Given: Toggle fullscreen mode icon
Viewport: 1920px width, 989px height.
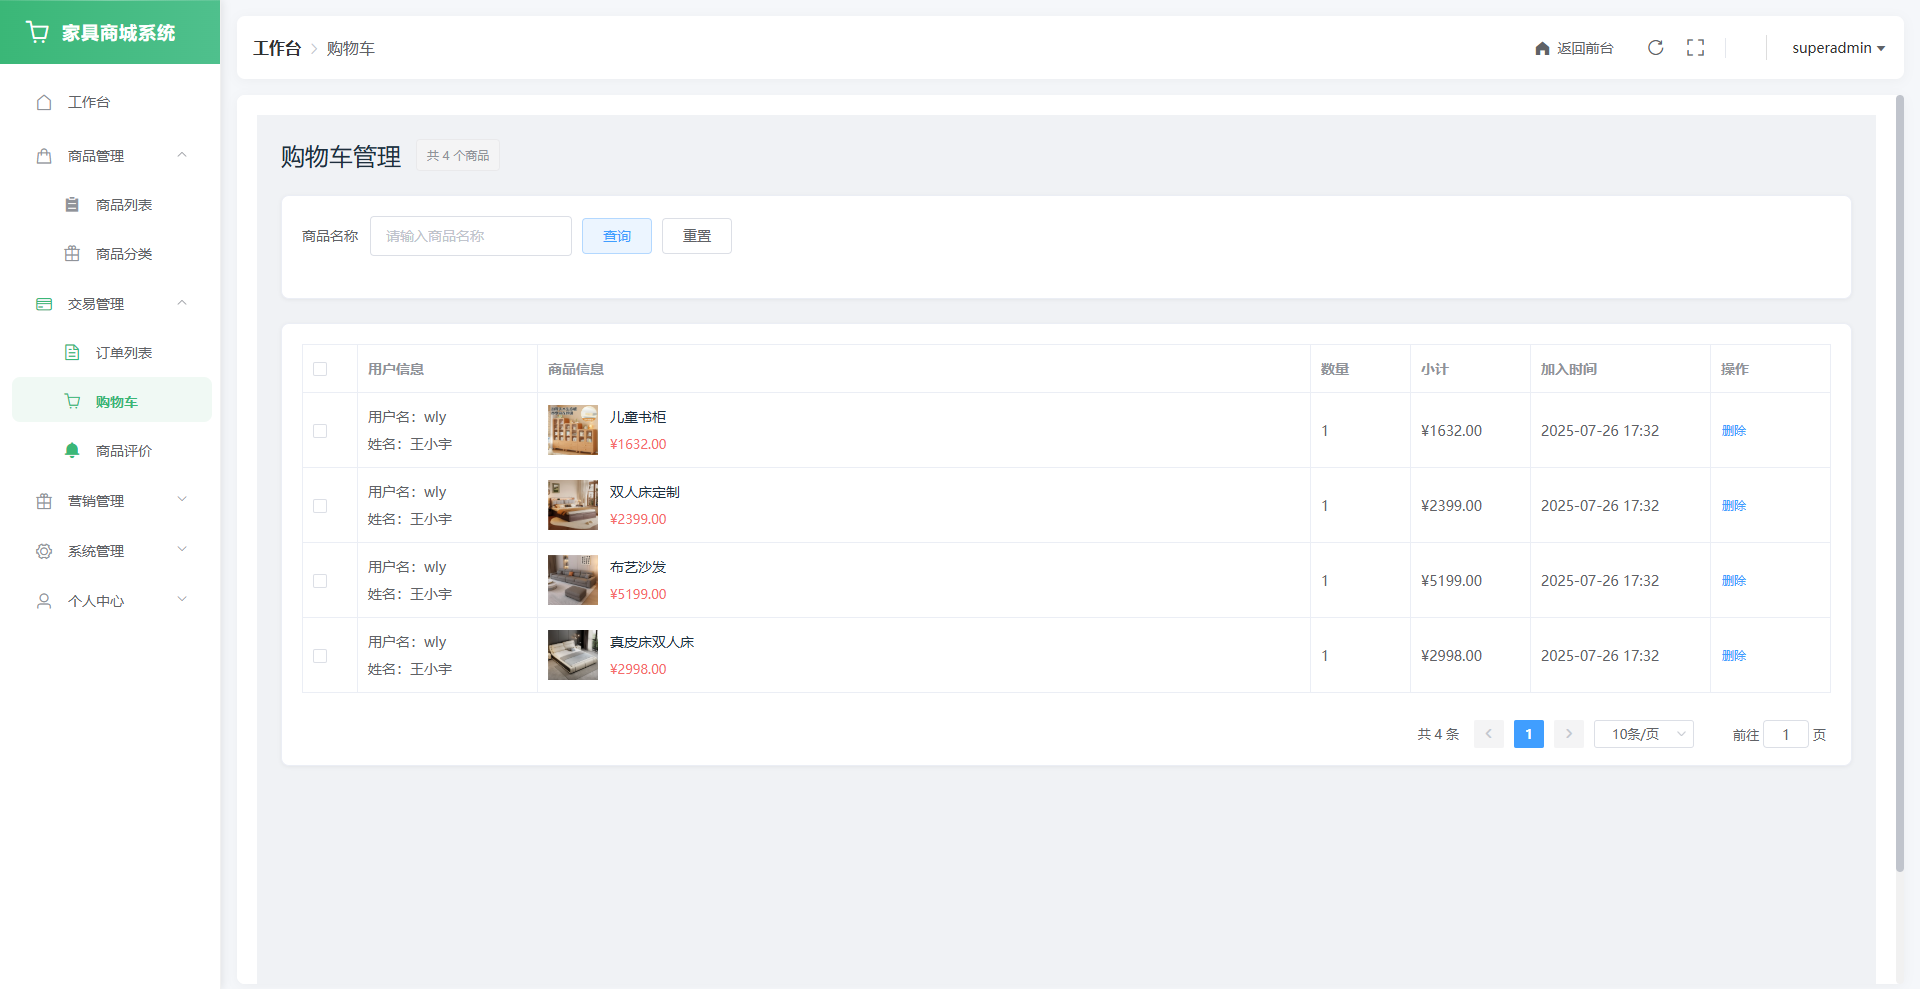Looking at the screenshot, I should pyautogui.click(x=1695, y=48).
